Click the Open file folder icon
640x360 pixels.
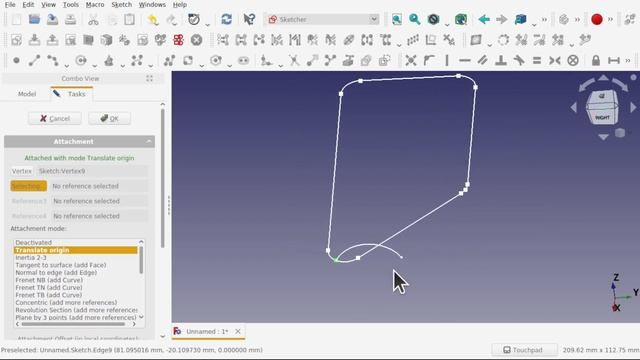coord(34,19)
